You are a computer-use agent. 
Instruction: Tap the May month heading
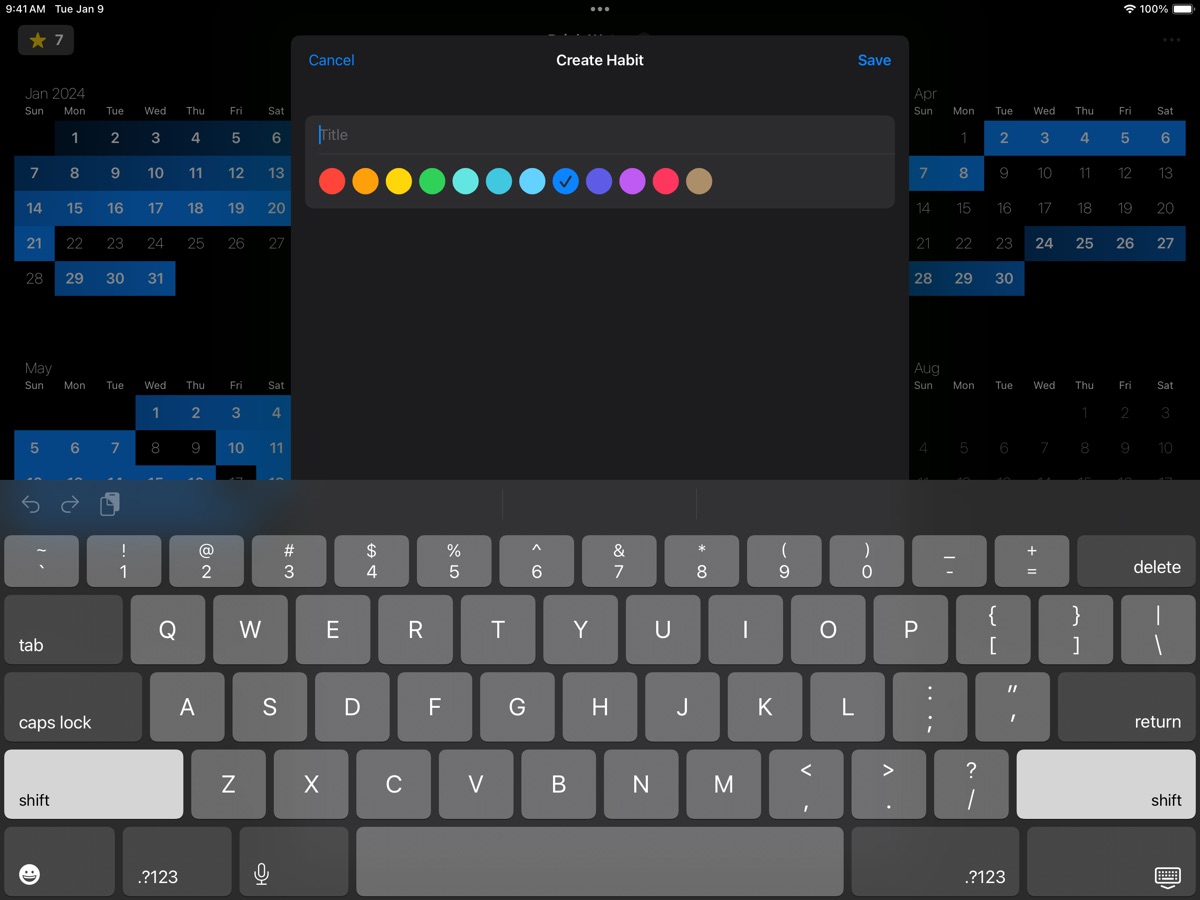(38, 368)
